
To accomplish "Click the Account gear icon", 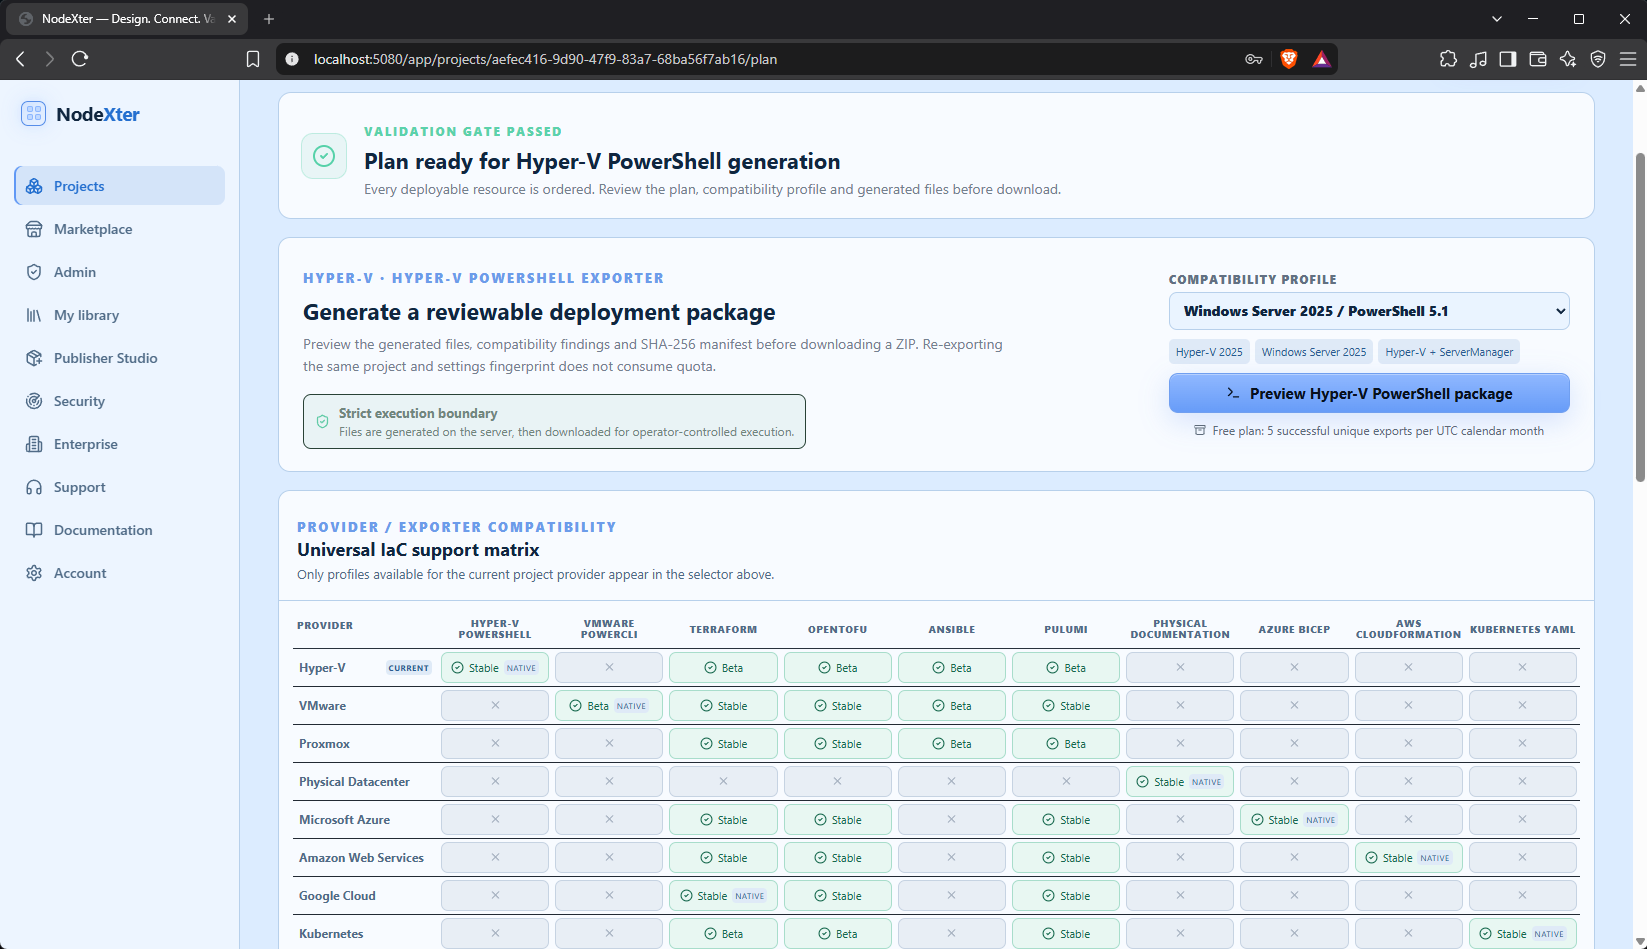I will [x=34, y=573].
